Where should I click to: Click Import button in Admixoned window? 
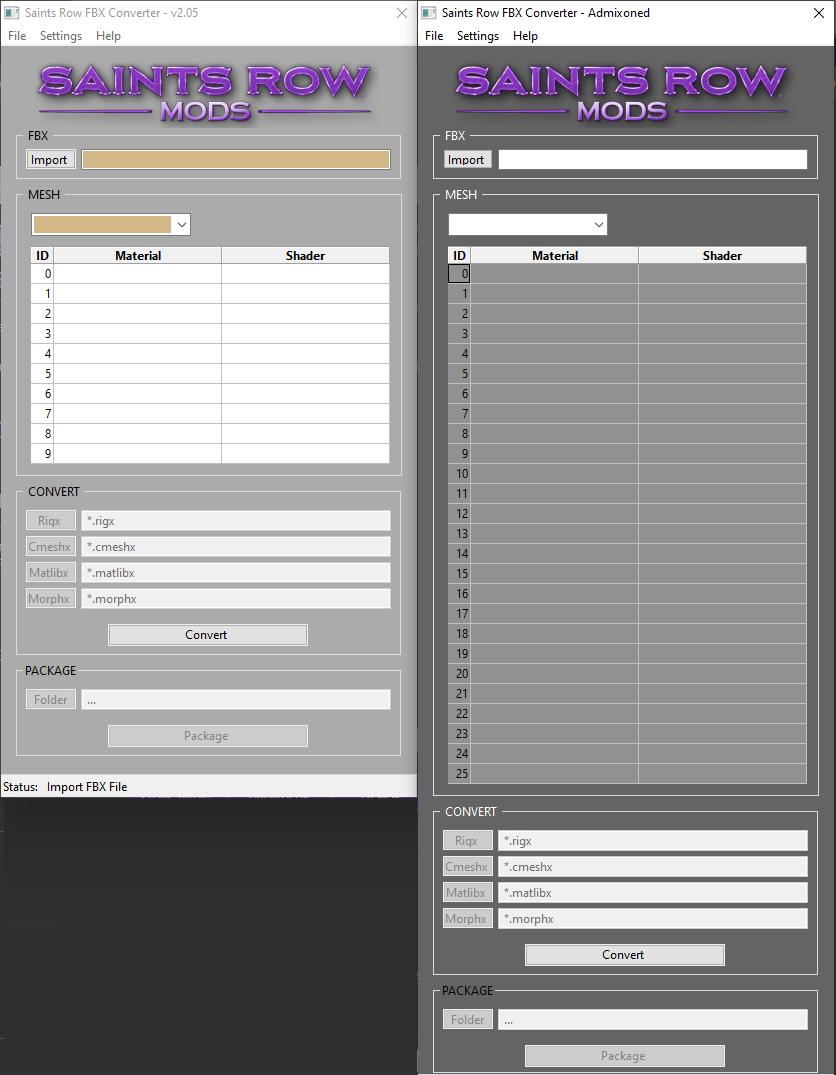pyautogui.click(x=466, y=160)
